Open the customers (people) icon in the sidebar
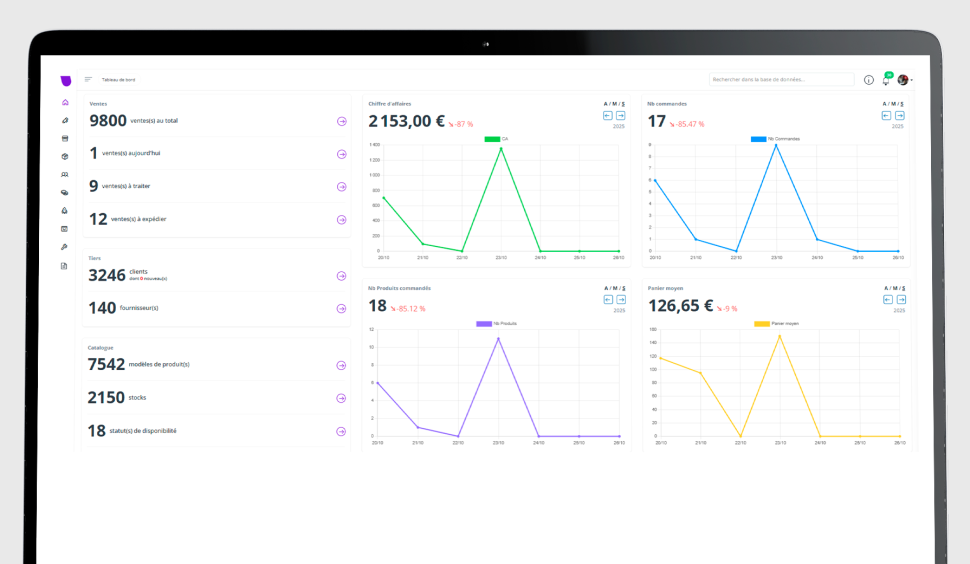Image resolution: width=970 pixels, height=564 pixels. [x=65, y=174]
